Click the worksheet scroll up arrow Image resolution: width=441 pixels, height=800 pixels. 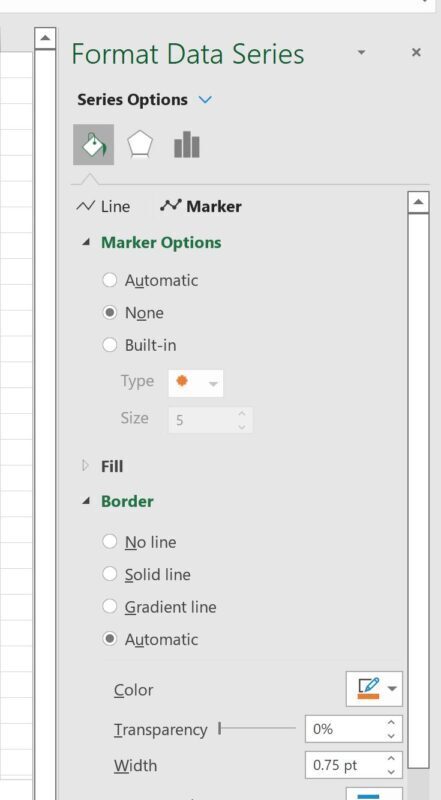click(45, 38)
